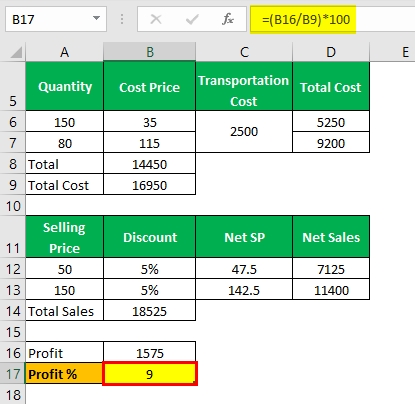Click the Cost Price header cell
The image size is (415, 404).
coord(150,86)
